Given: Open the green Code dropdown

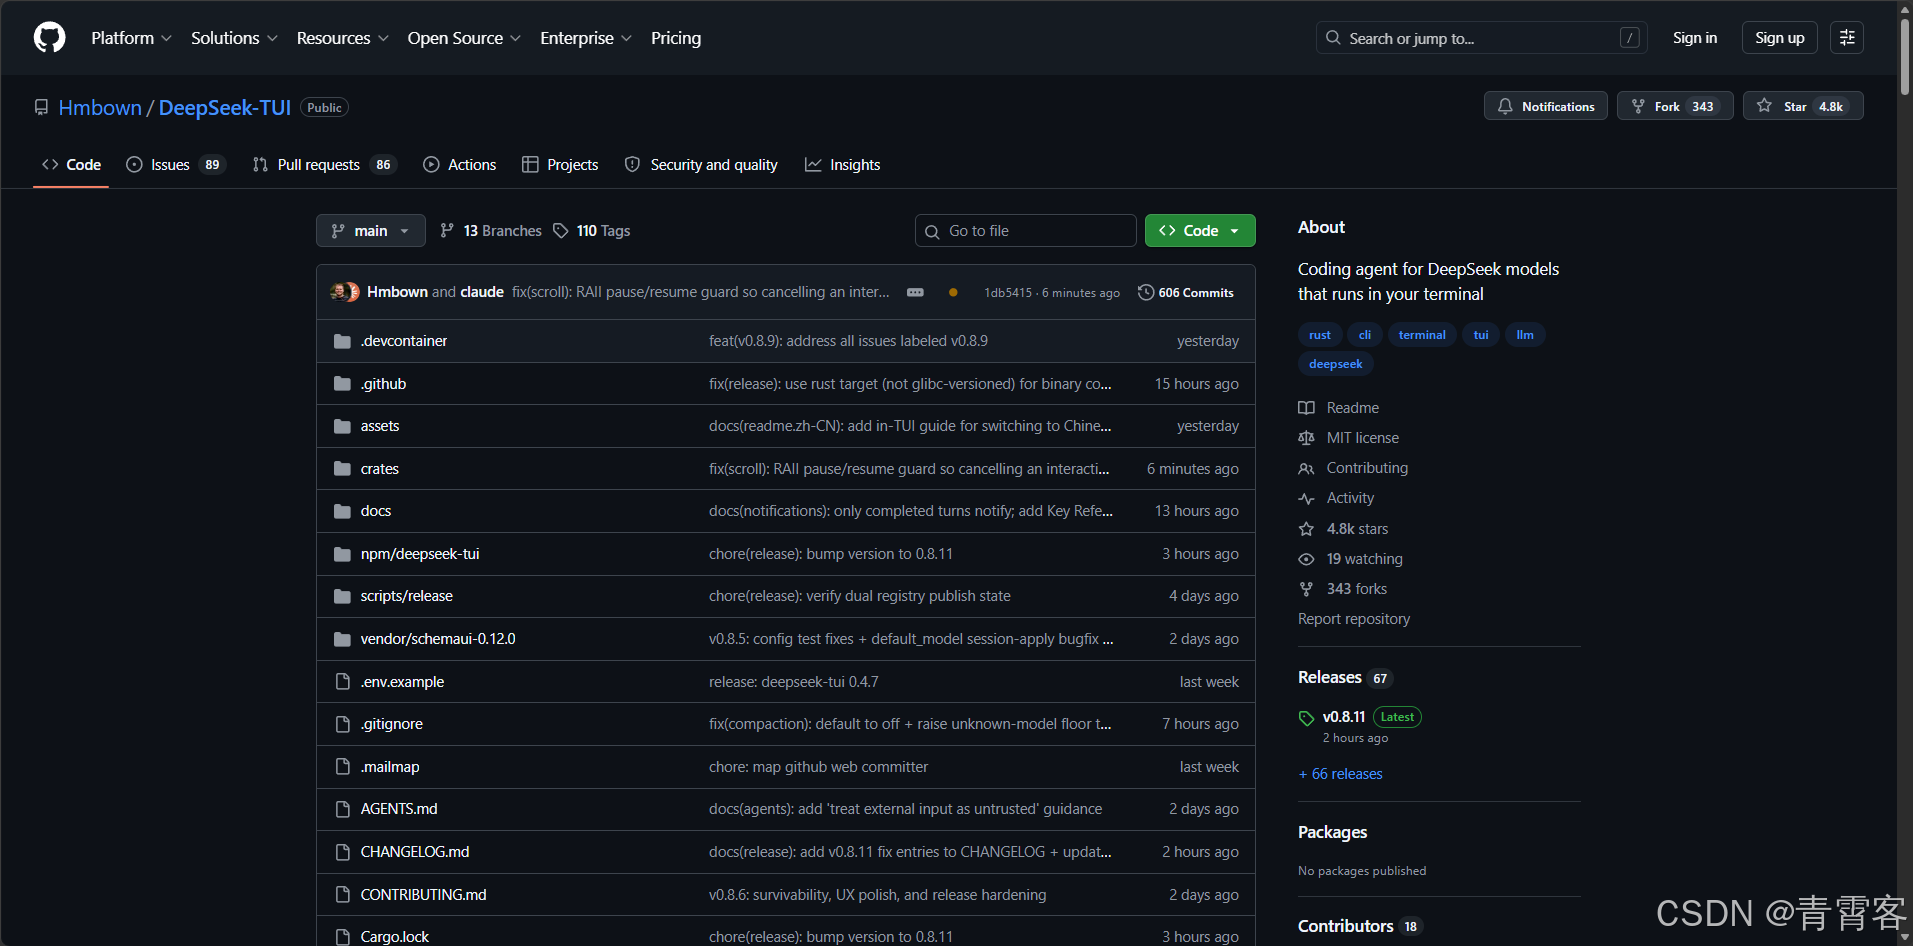Looking at the screenshot, I should (1200, 231).
